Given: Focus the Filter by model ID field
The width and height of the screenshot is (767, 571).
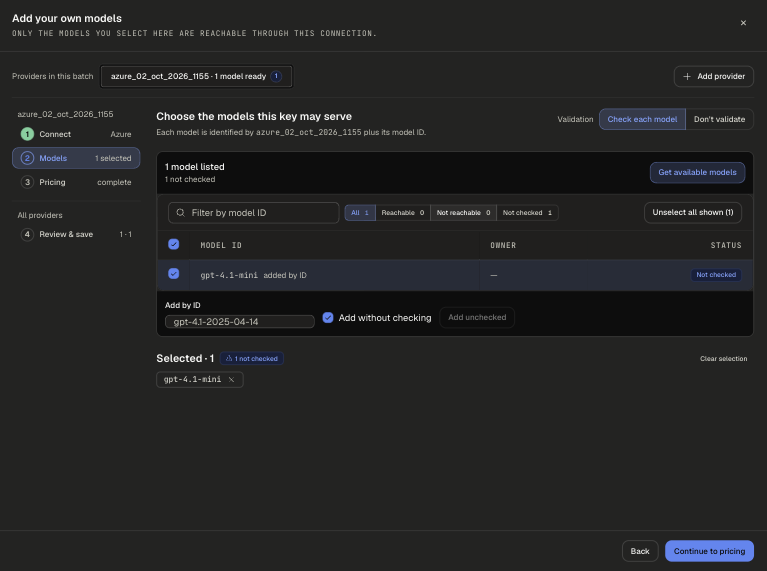Looking at the screenshot, I should 253,213.
